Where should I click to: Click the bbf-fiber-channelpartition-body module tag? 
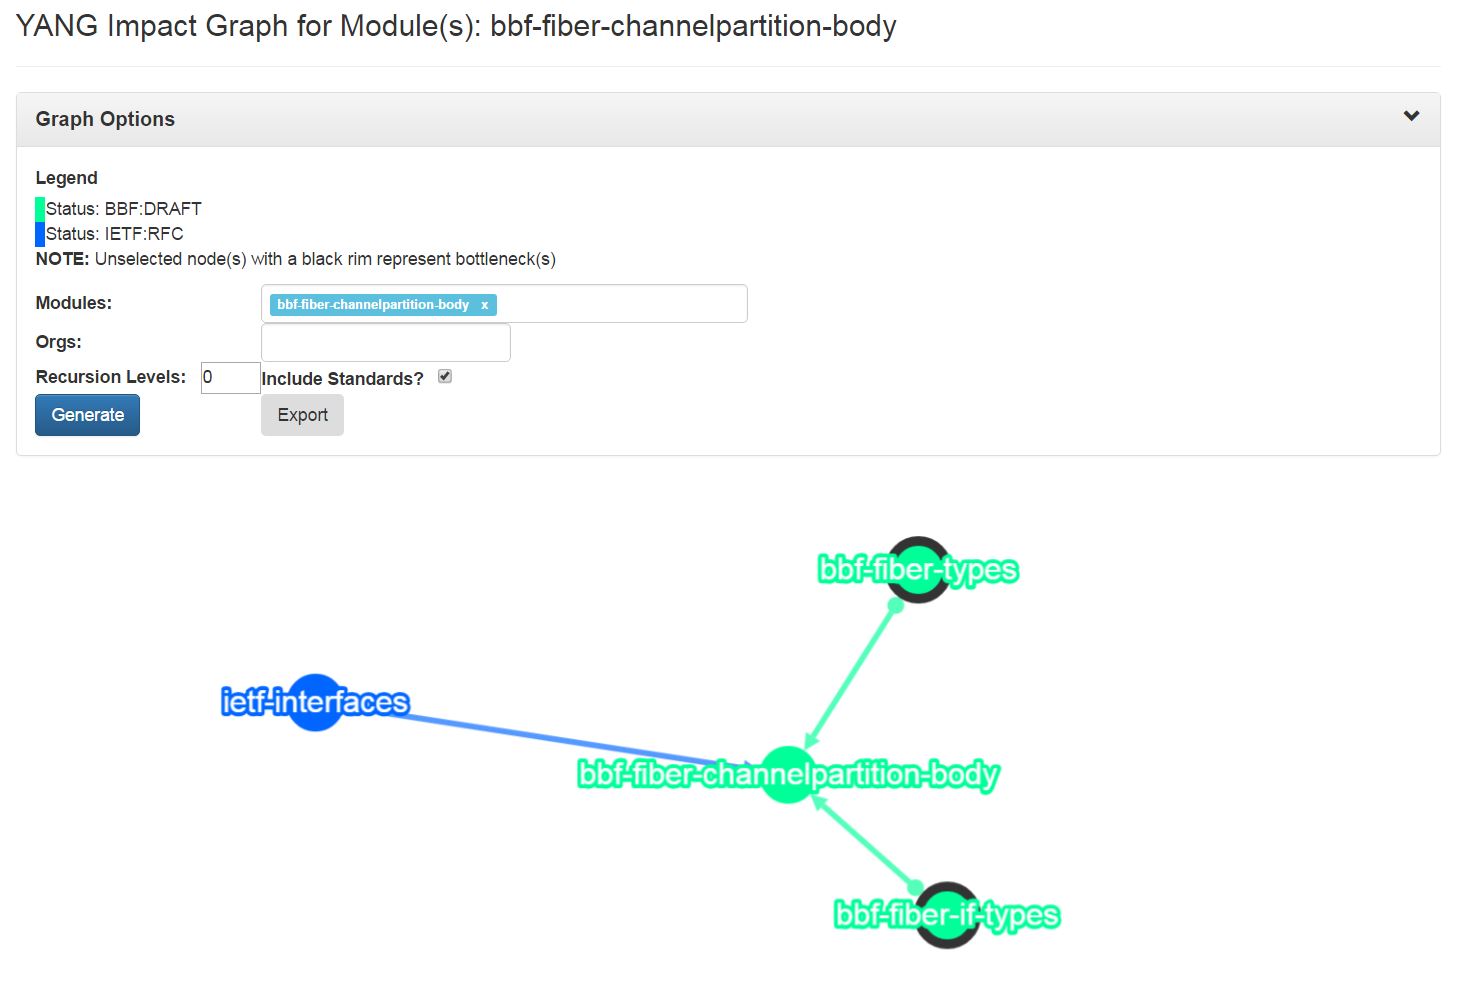(x=373, y=305)
